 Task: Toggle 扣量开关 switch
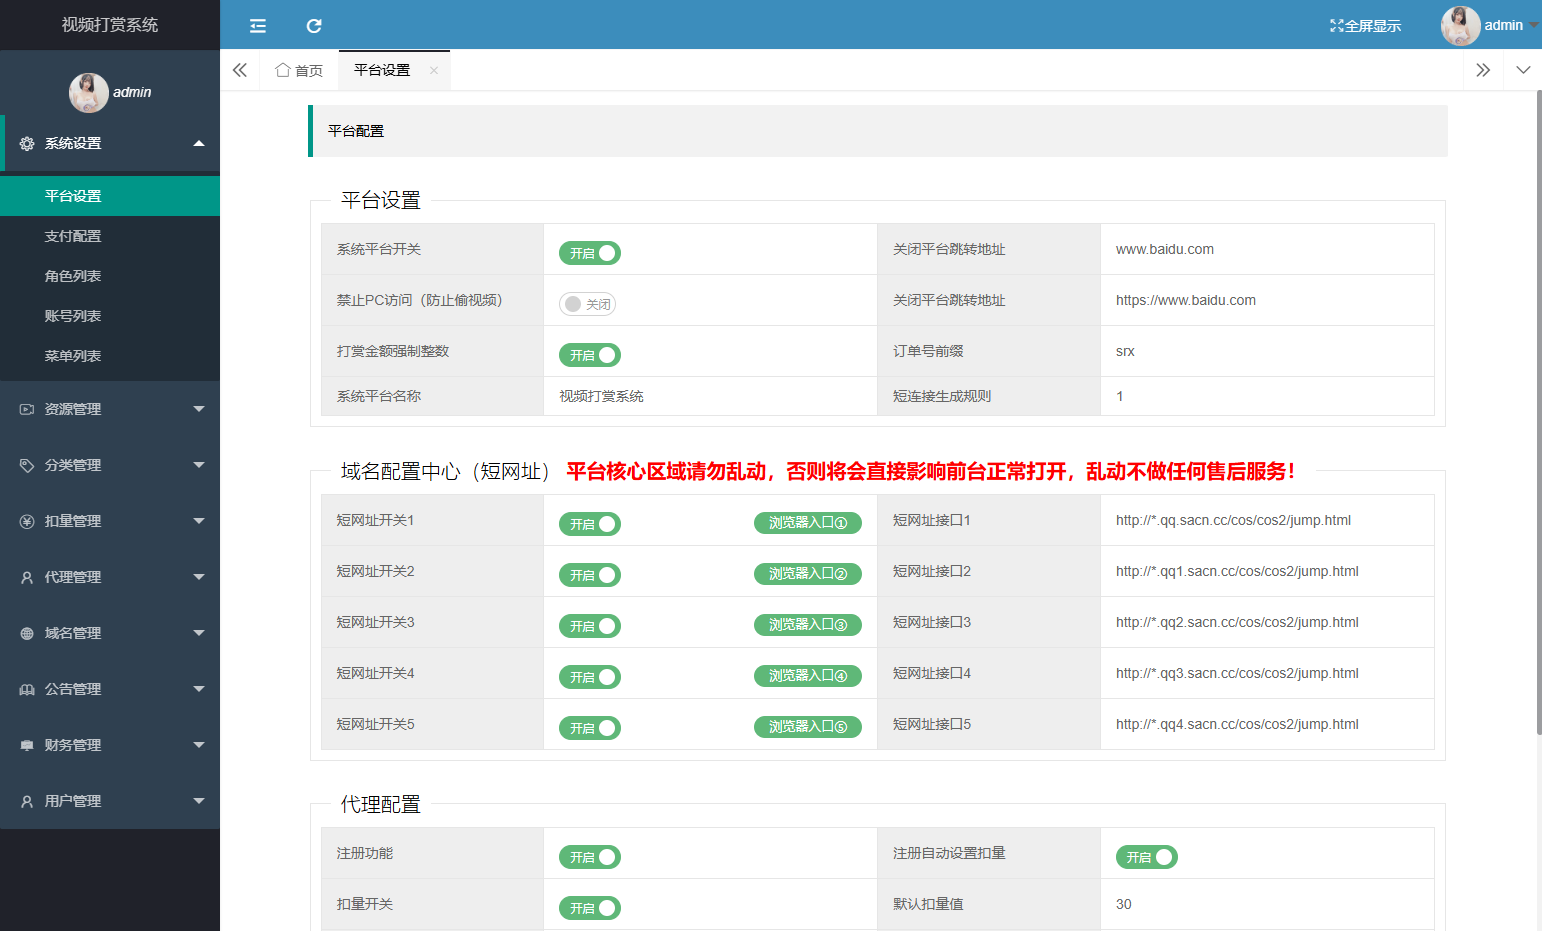[x=590, y=908]
